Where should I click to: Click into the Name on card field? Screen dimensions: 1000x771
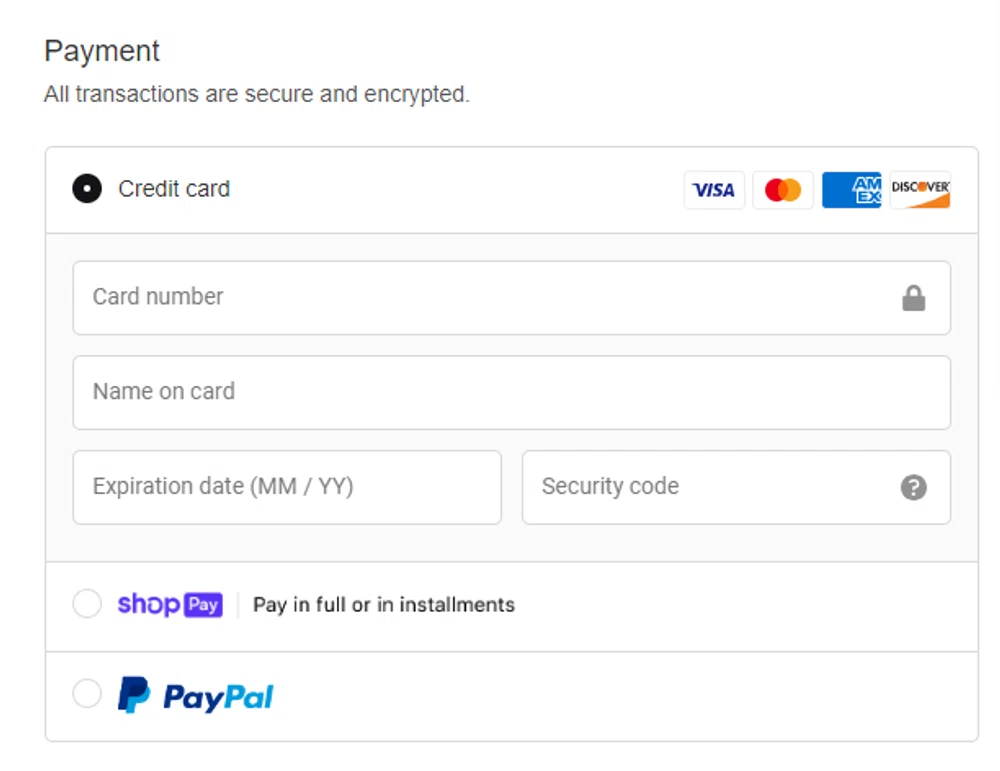(x=511, y=392)
